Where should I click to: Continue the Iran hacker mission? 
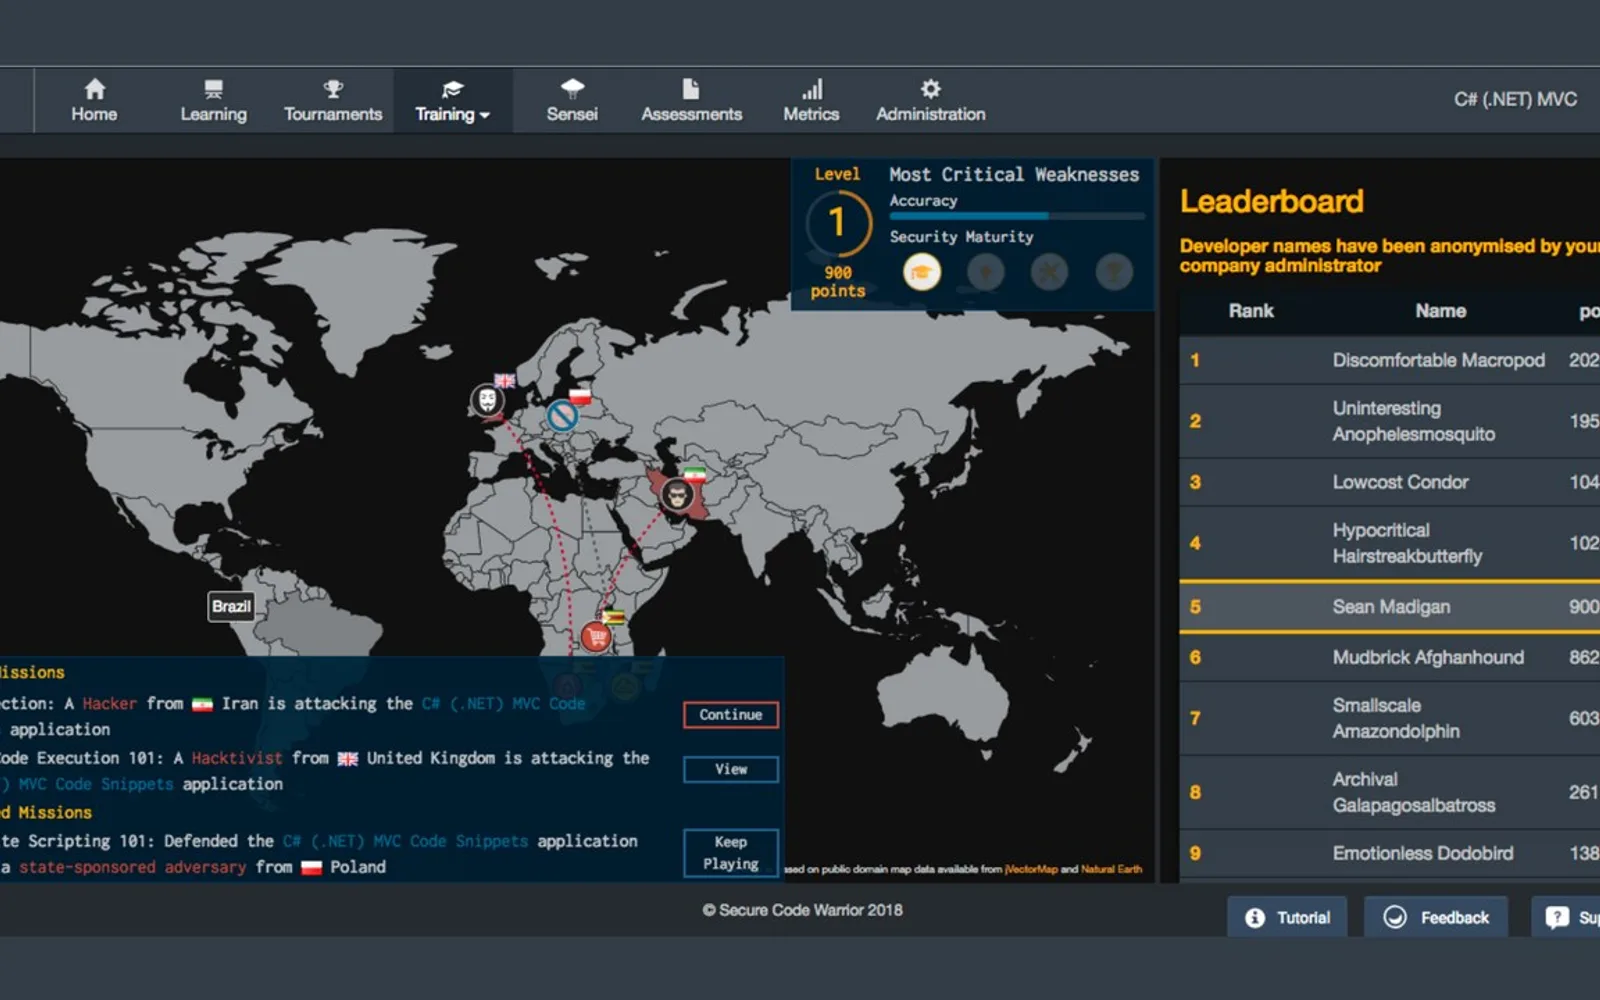click(x=731, y=715)
